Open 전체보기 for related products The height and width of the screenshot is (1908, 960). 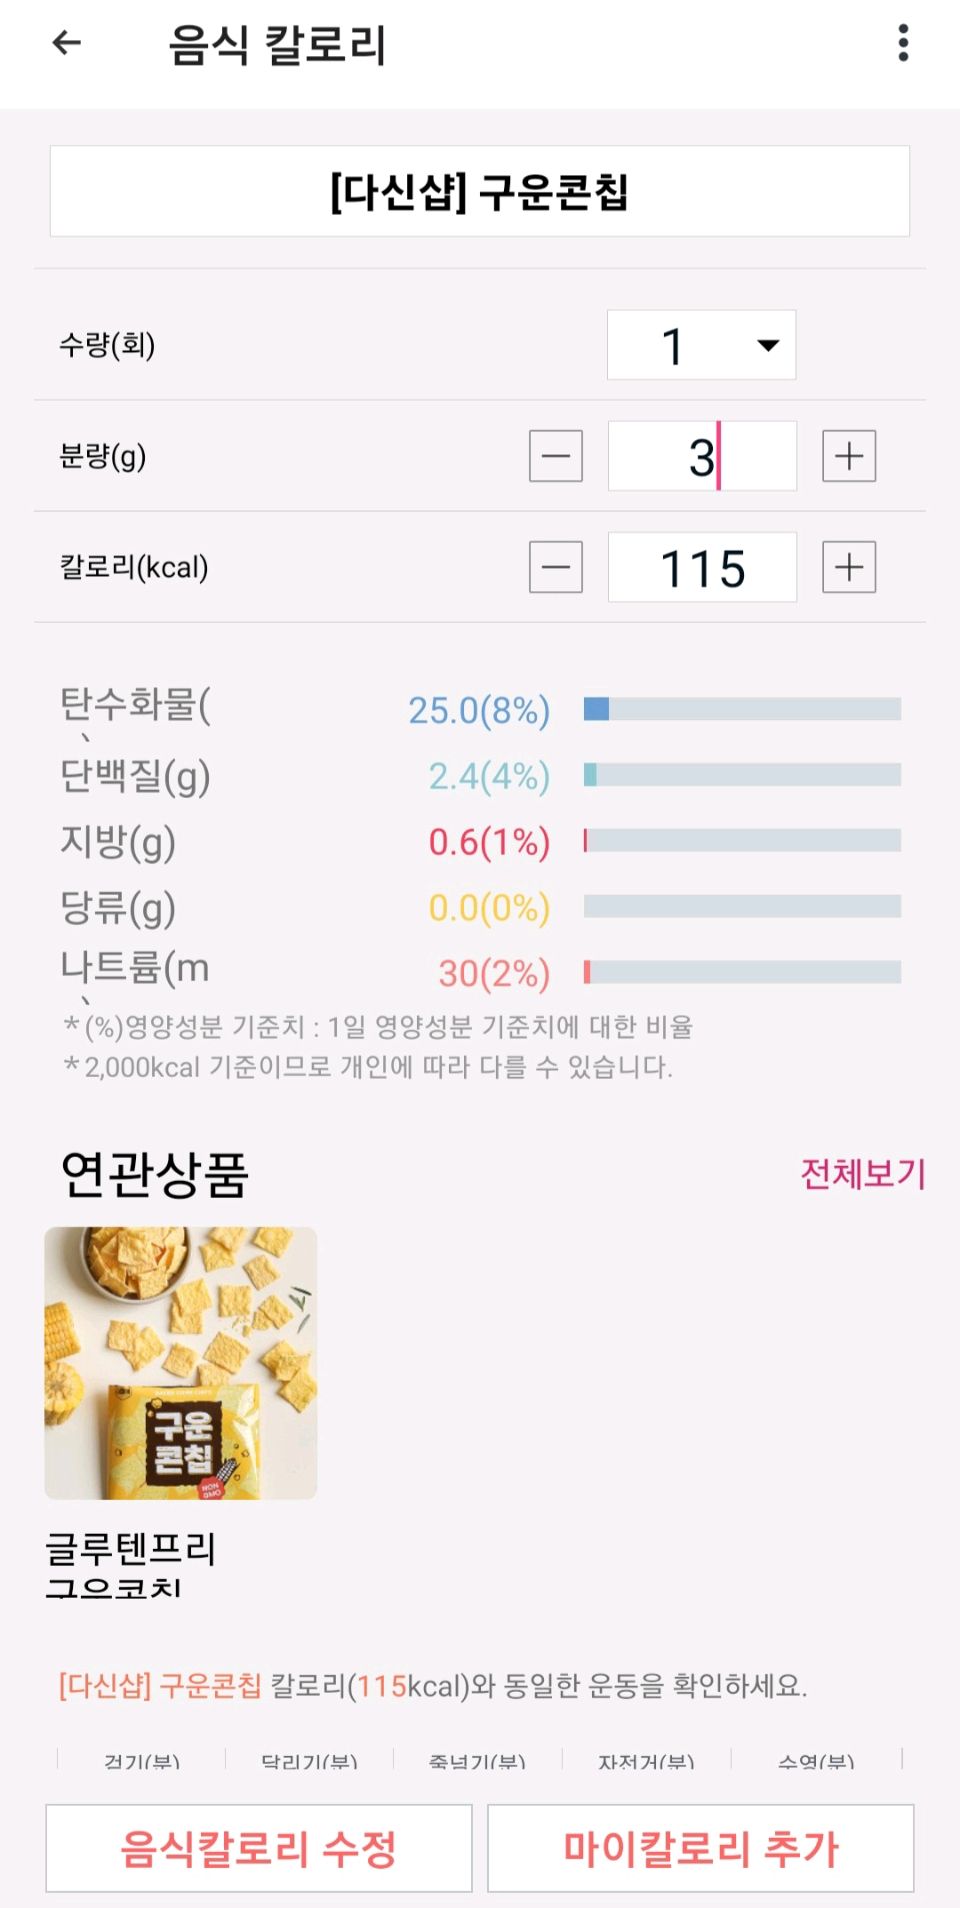coord(862,1173)
